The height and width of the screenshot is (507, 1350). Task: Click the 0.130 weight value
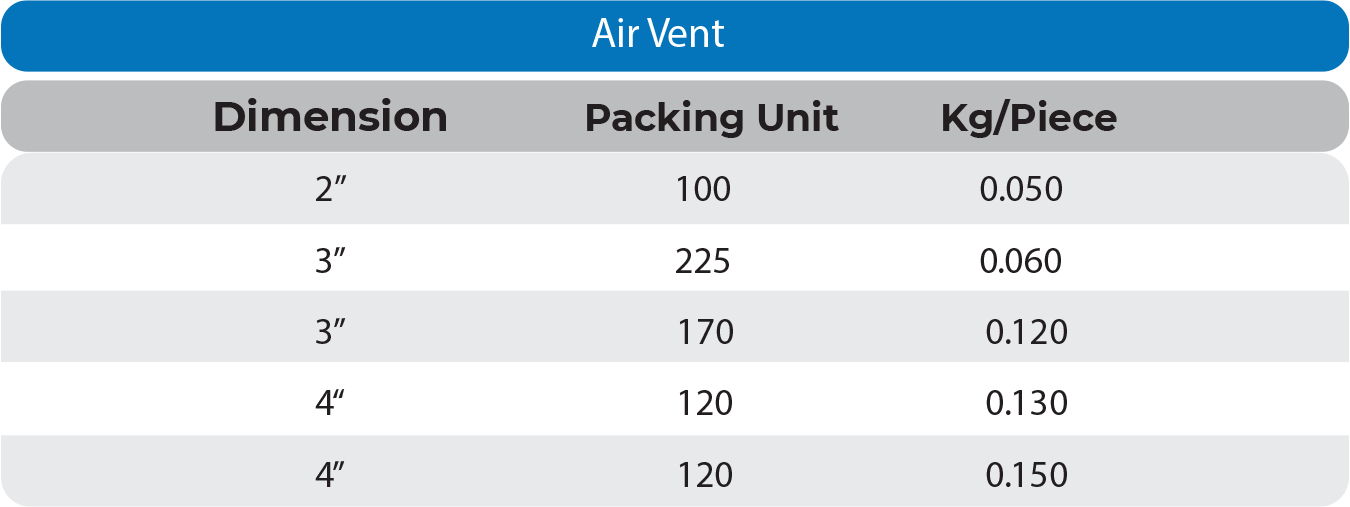1027,403
